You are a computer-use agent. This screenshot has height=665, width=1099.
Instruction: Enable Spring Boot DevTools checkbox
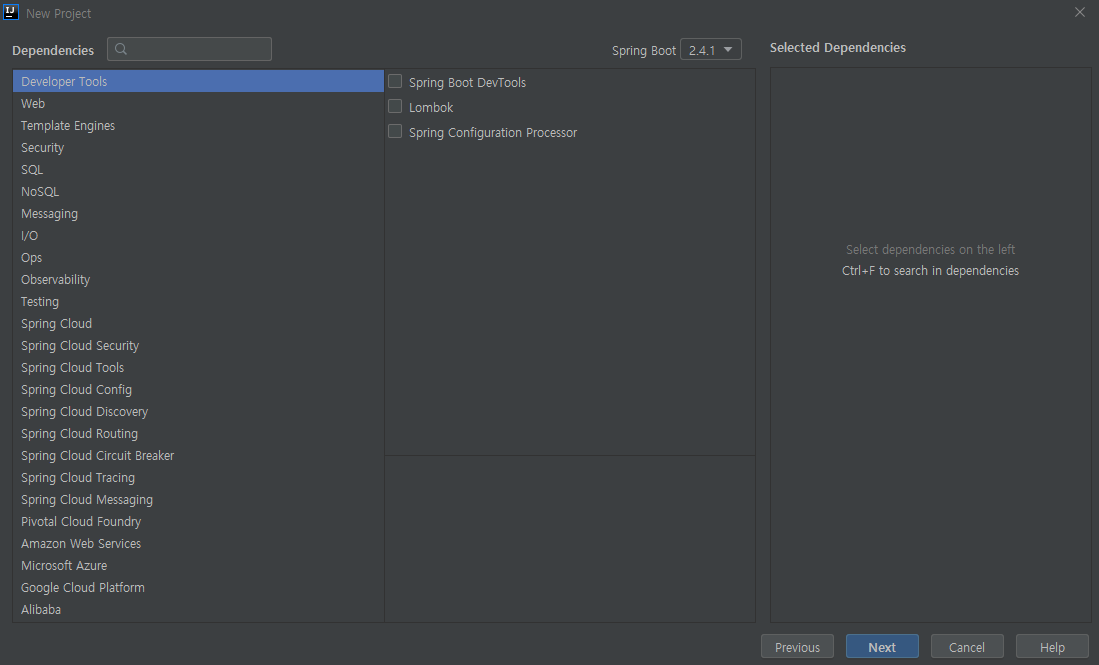point(395,81)
